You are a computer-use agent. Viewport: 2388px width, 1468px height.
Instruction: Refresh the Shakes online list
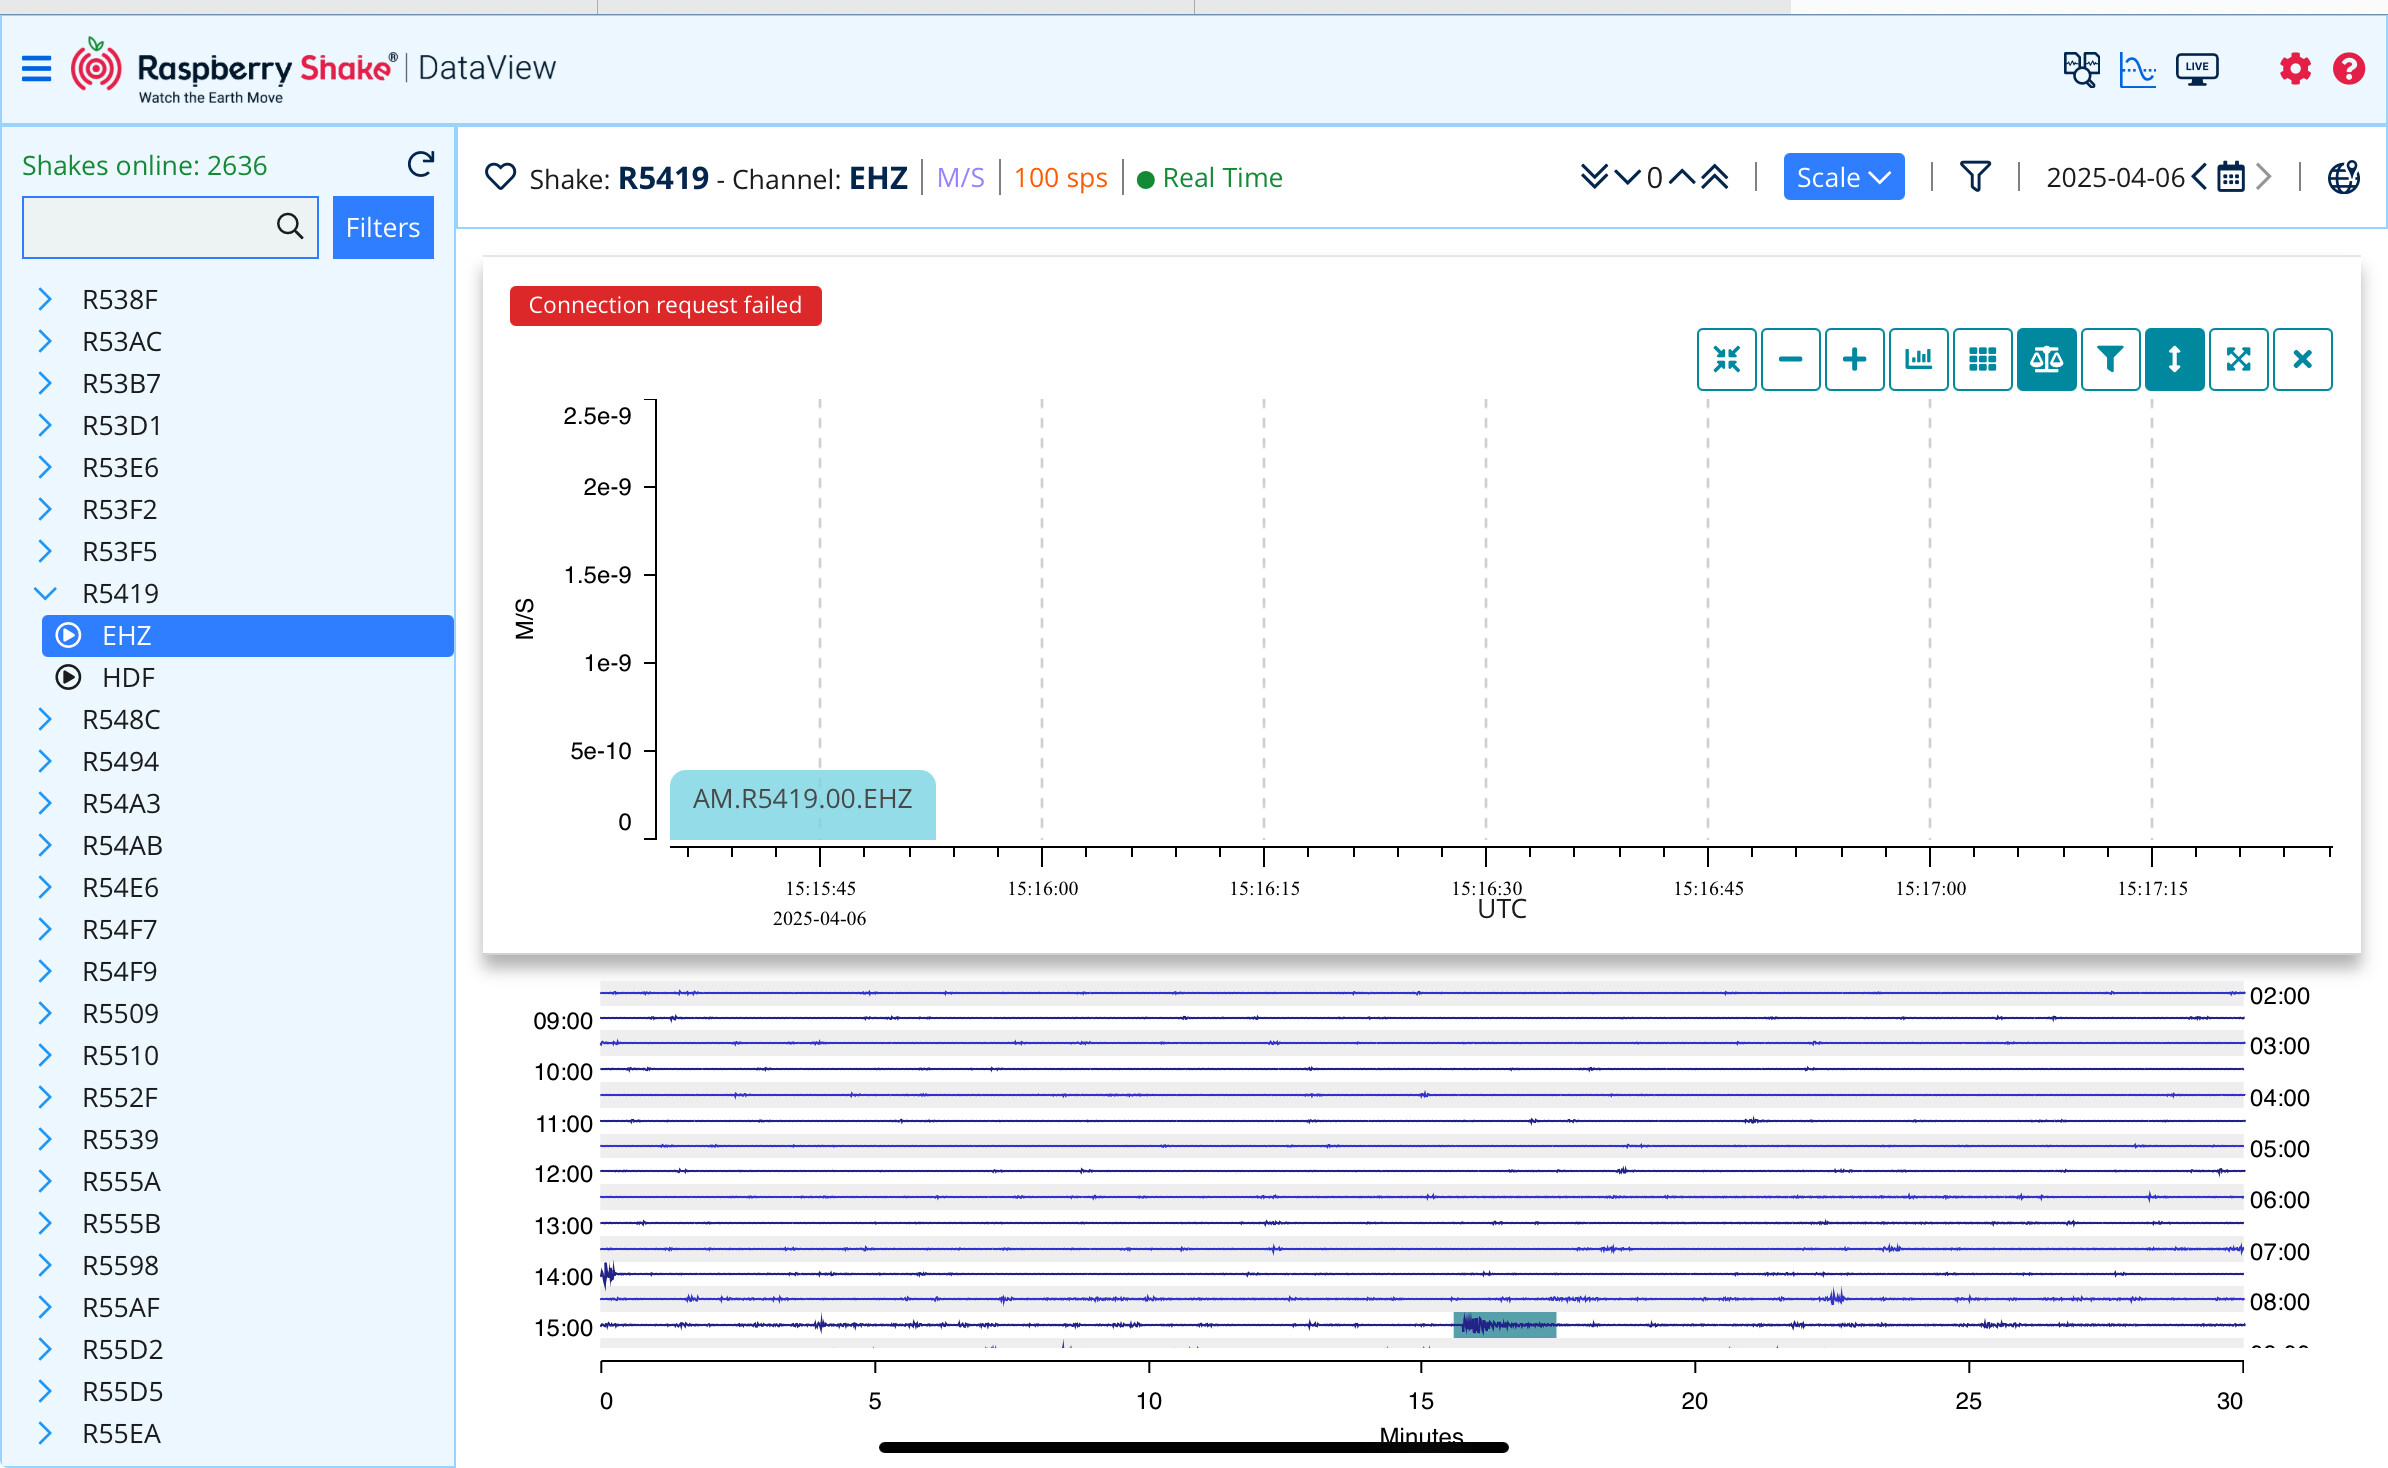[421, 164]
